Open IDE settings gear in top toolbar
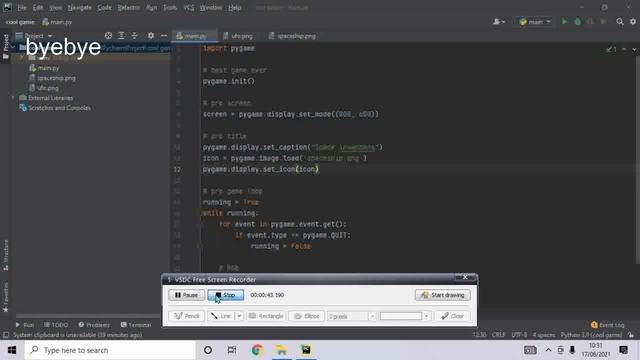640x360 pixels. pyautogui.click(x=633, y=22)
